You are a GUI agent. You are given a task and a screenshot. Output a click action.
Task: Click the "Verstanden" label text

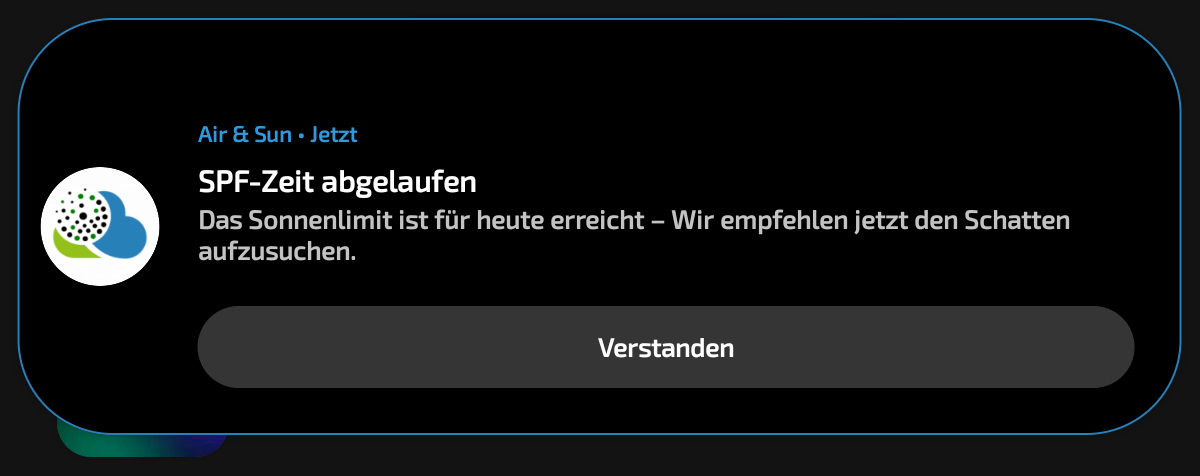pyautogui.click(x=666, y=347)
